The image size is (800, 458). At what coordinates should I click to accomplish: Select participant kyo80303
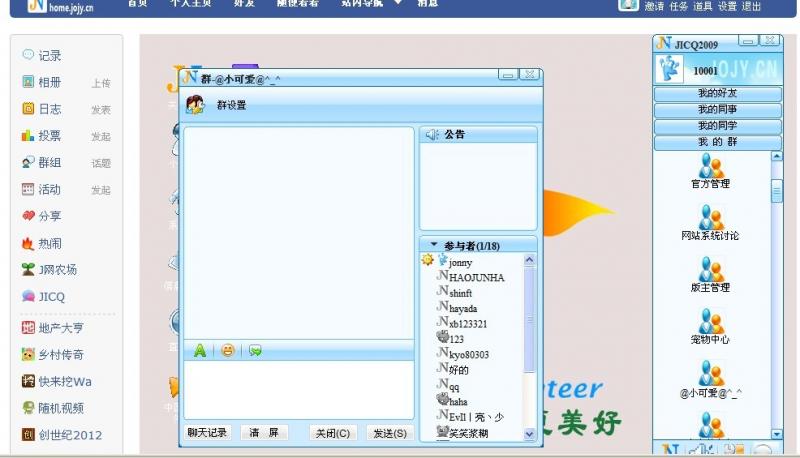[x=469, y=354]
